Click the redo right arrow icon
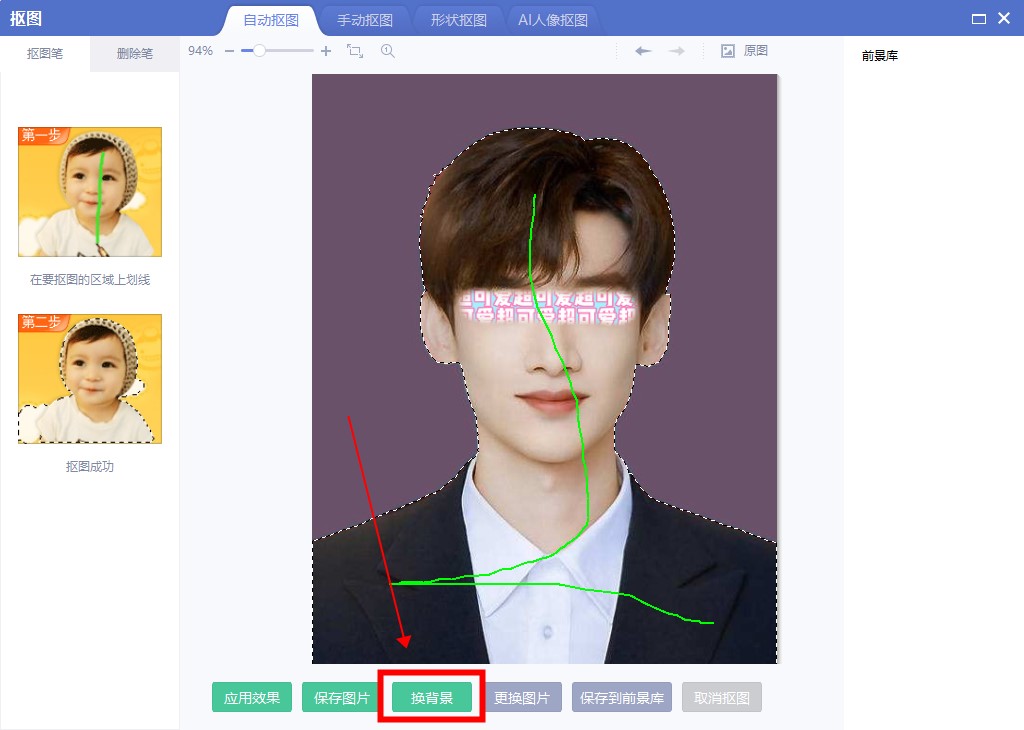The height and width of the screenshot is (730, 1024). (677, 51)
